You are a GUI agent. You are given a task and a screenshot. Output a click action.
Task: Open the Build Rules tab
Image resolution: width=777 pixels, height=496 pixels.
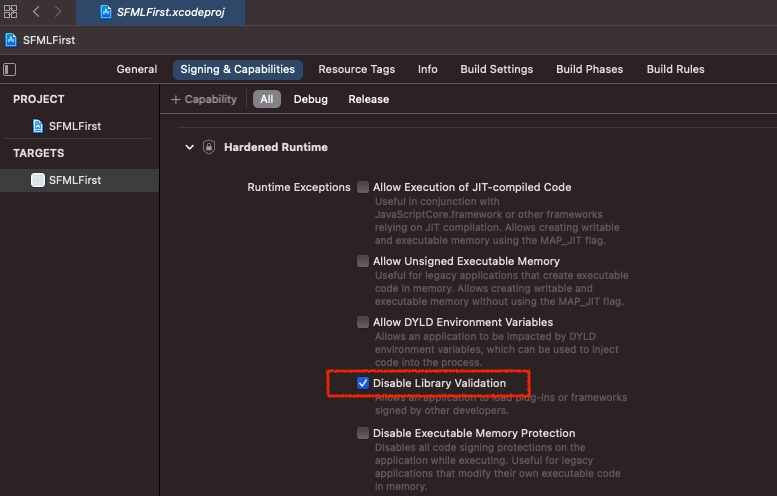tap(675, 69)
